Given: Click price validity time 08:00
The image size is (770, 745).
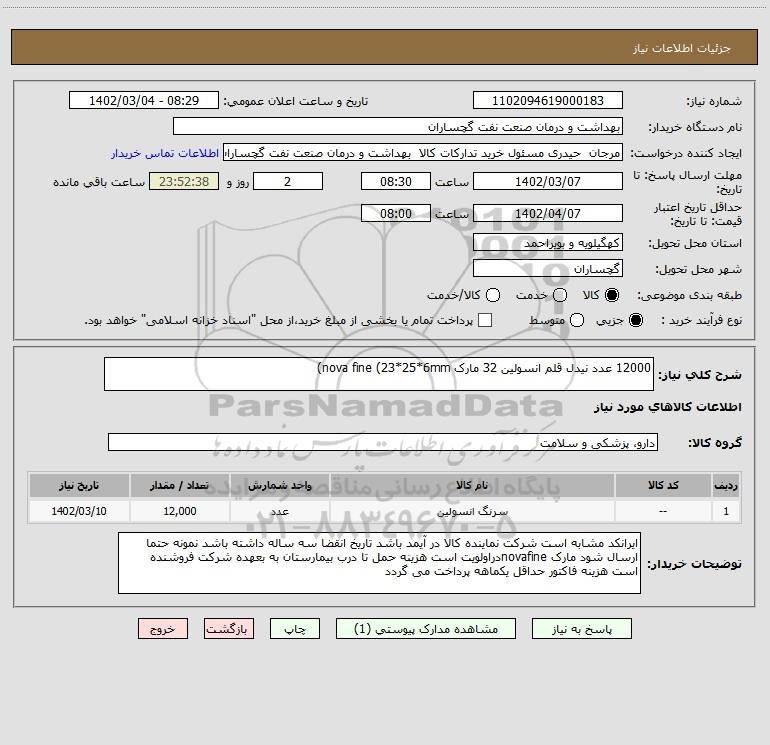Looking at the screenshot, I should [396, 213].
